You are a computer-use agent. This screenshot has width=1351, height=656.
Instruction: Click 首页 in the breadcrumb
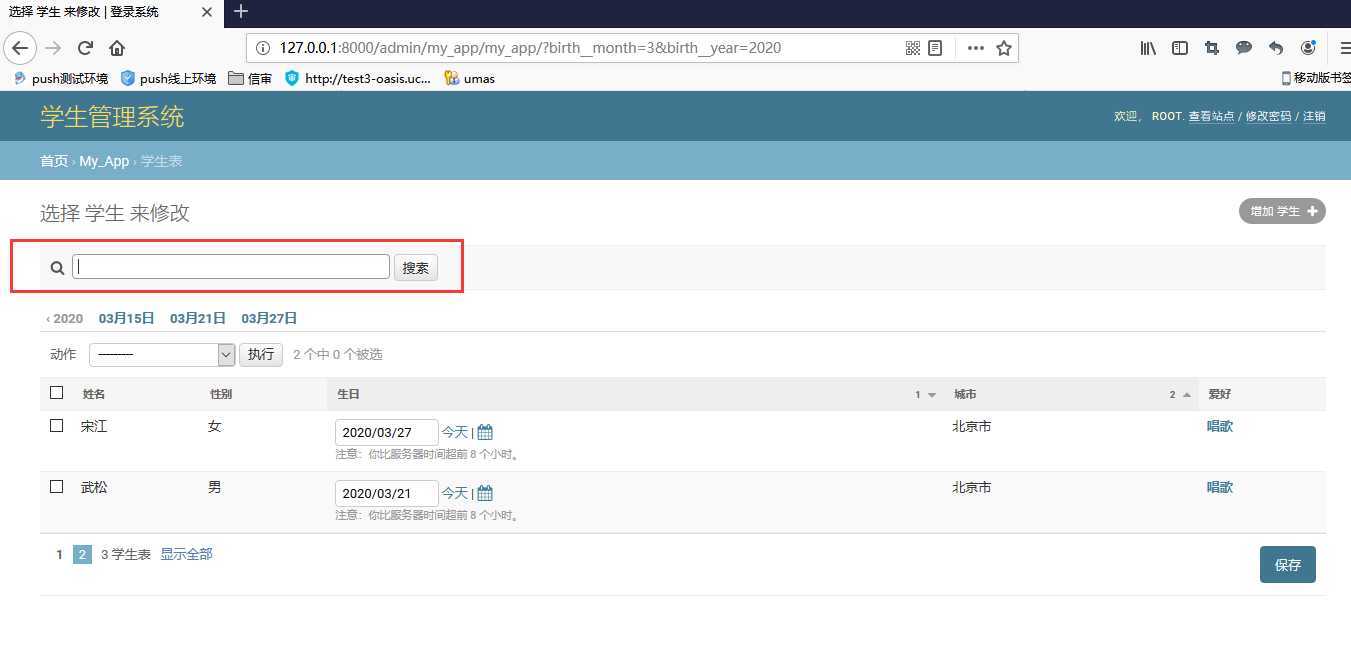pyautogui.click(x=54, y=161)
